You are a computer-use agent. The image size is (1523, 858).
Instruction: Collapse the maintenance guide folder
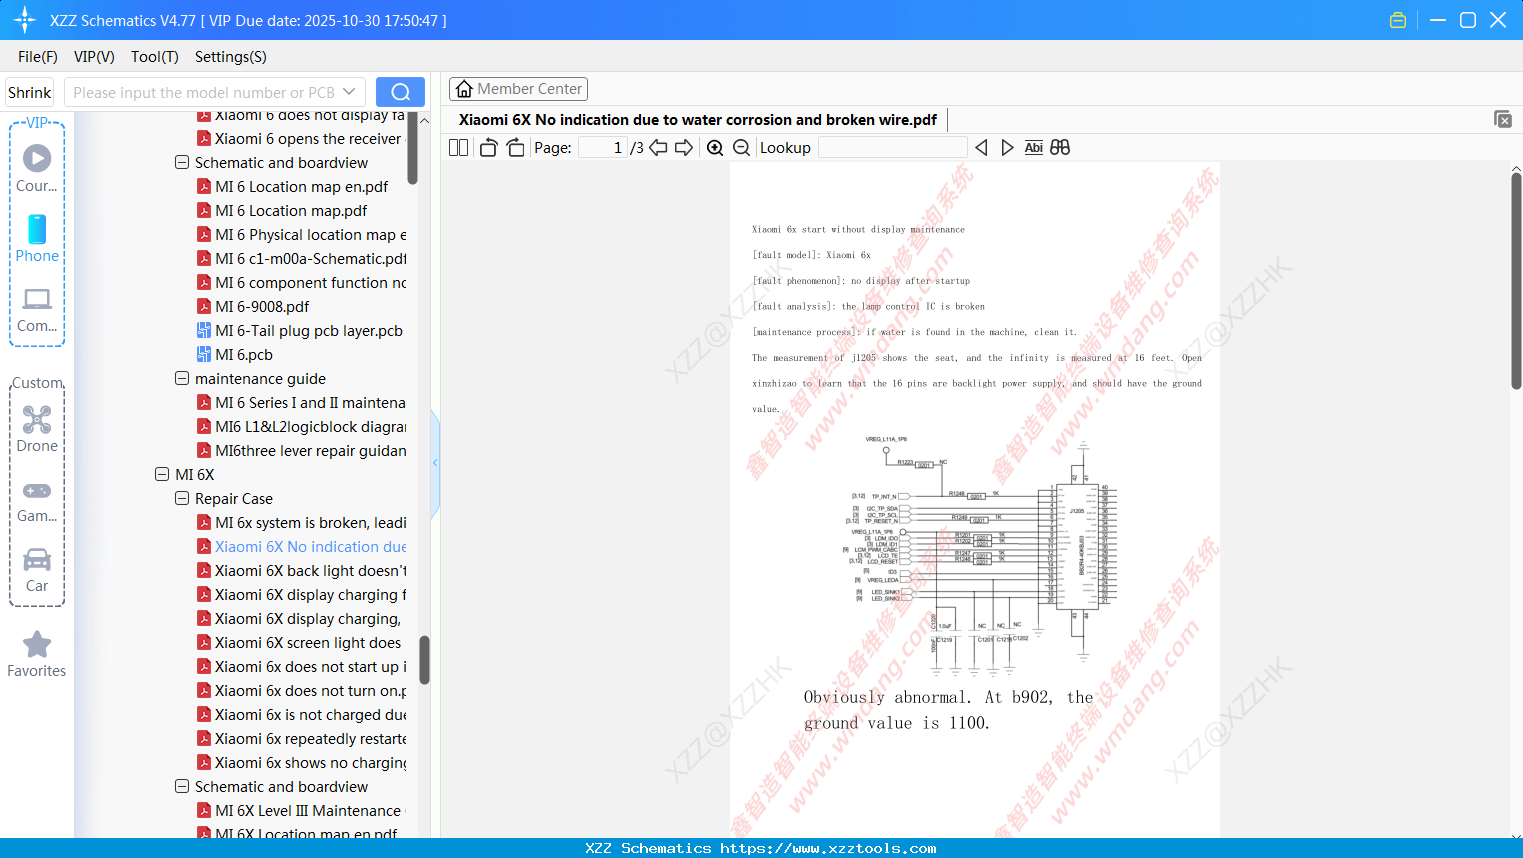coord(182,379)
